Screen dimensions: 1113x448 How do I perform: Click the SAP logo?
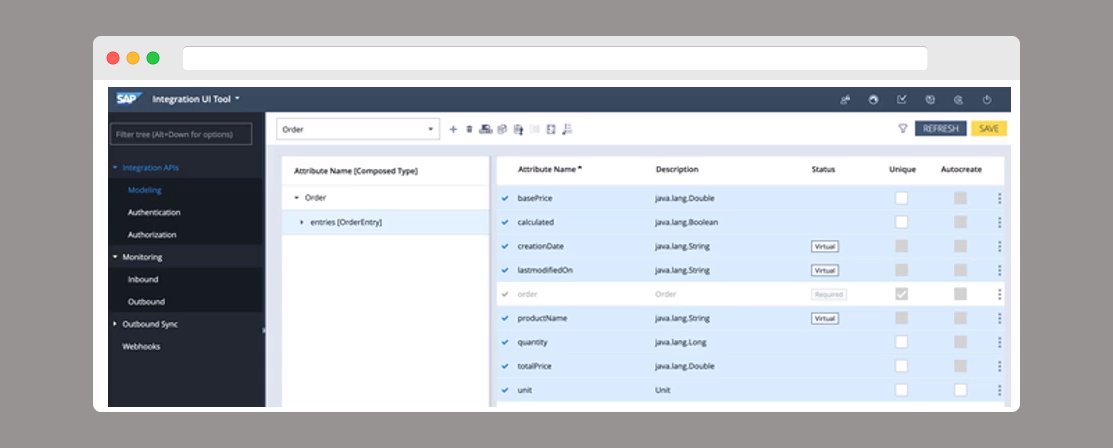(x=129, y=99)
